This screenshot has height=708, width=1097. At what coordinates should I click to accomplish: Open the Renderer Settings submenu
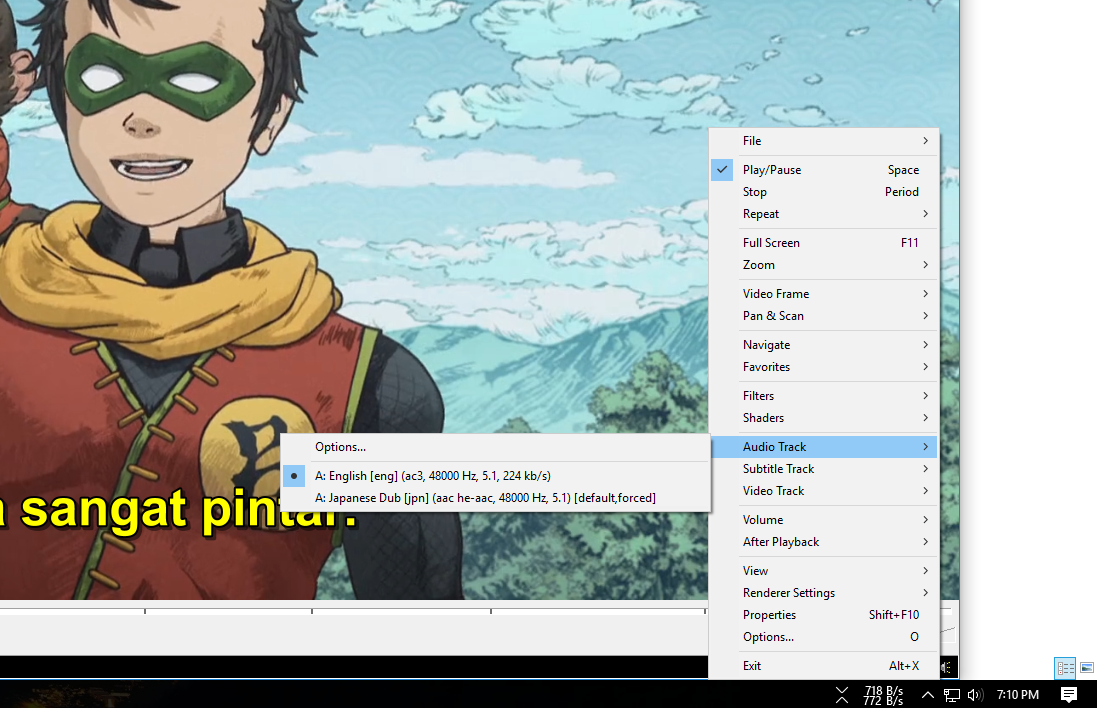[824, 593]
